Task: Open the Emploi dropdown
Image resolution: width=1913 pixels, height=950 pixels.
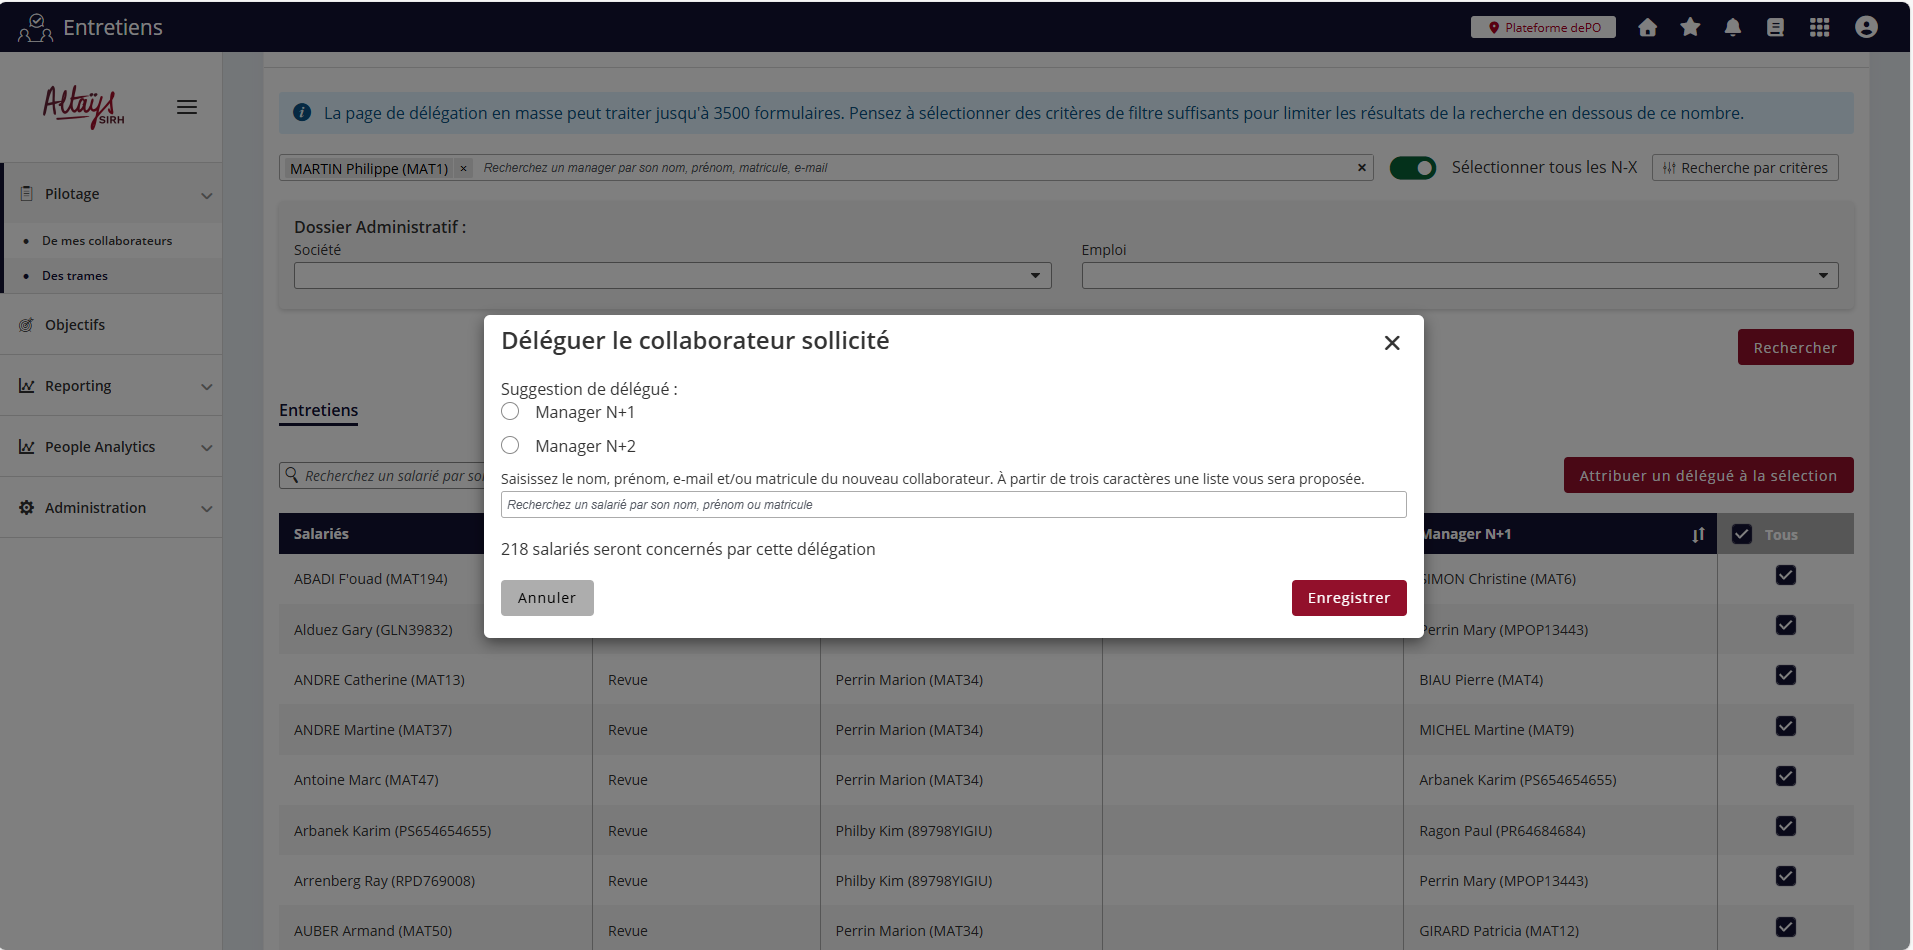Action: point(1459,276)
